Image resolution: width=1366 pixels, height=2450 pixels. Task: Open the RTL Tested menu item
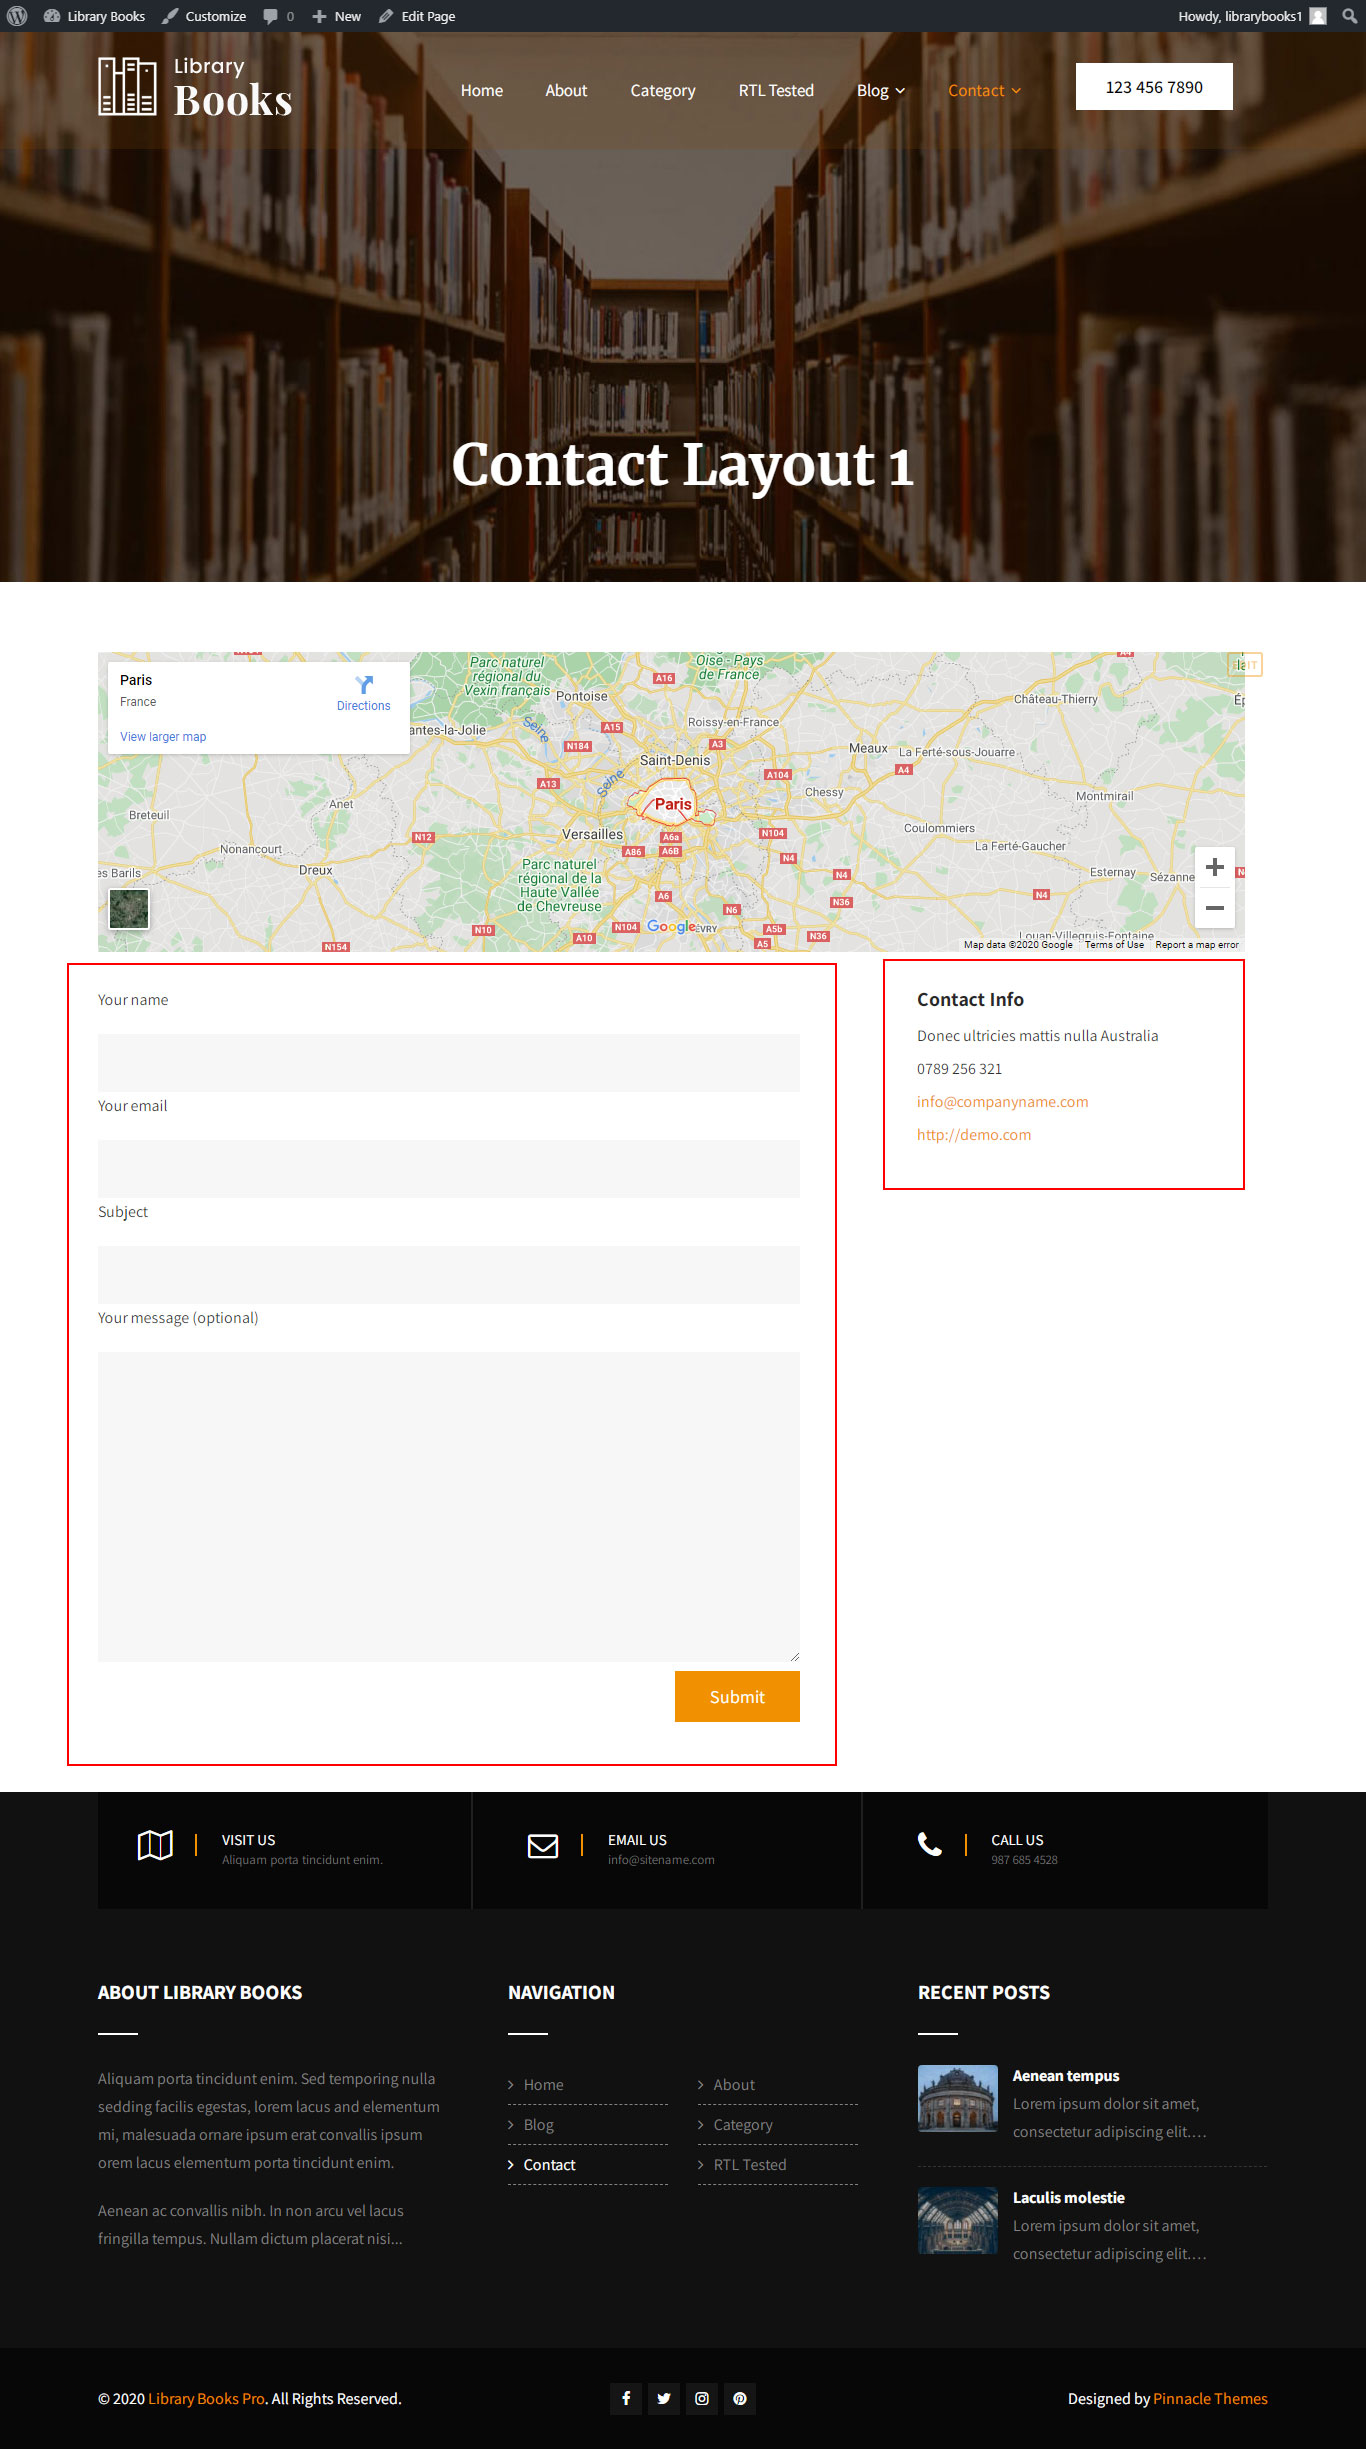pos(776,91)
